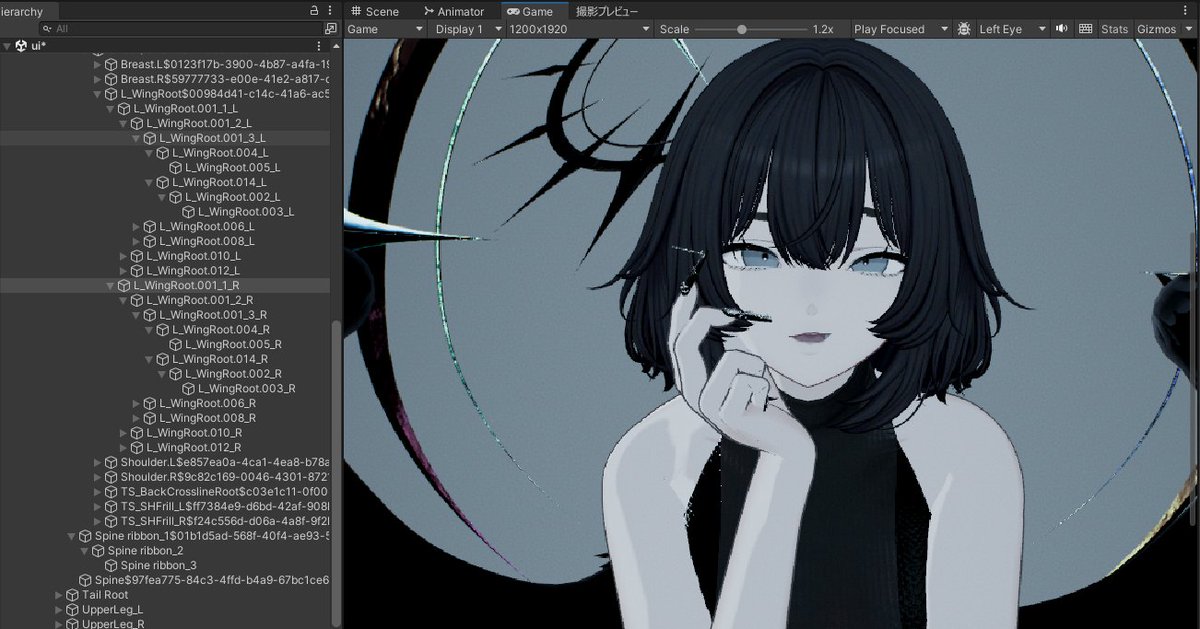Click the cube icon of UpperLeg_L
This screenshot has height=629, width=1200.
(72, 609)
